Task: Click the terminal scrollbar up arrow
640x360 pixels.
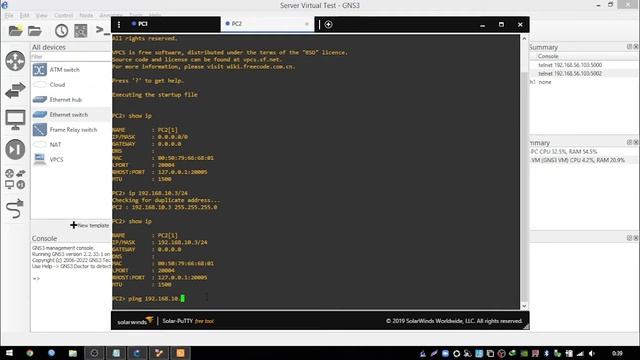Action: 524,39
